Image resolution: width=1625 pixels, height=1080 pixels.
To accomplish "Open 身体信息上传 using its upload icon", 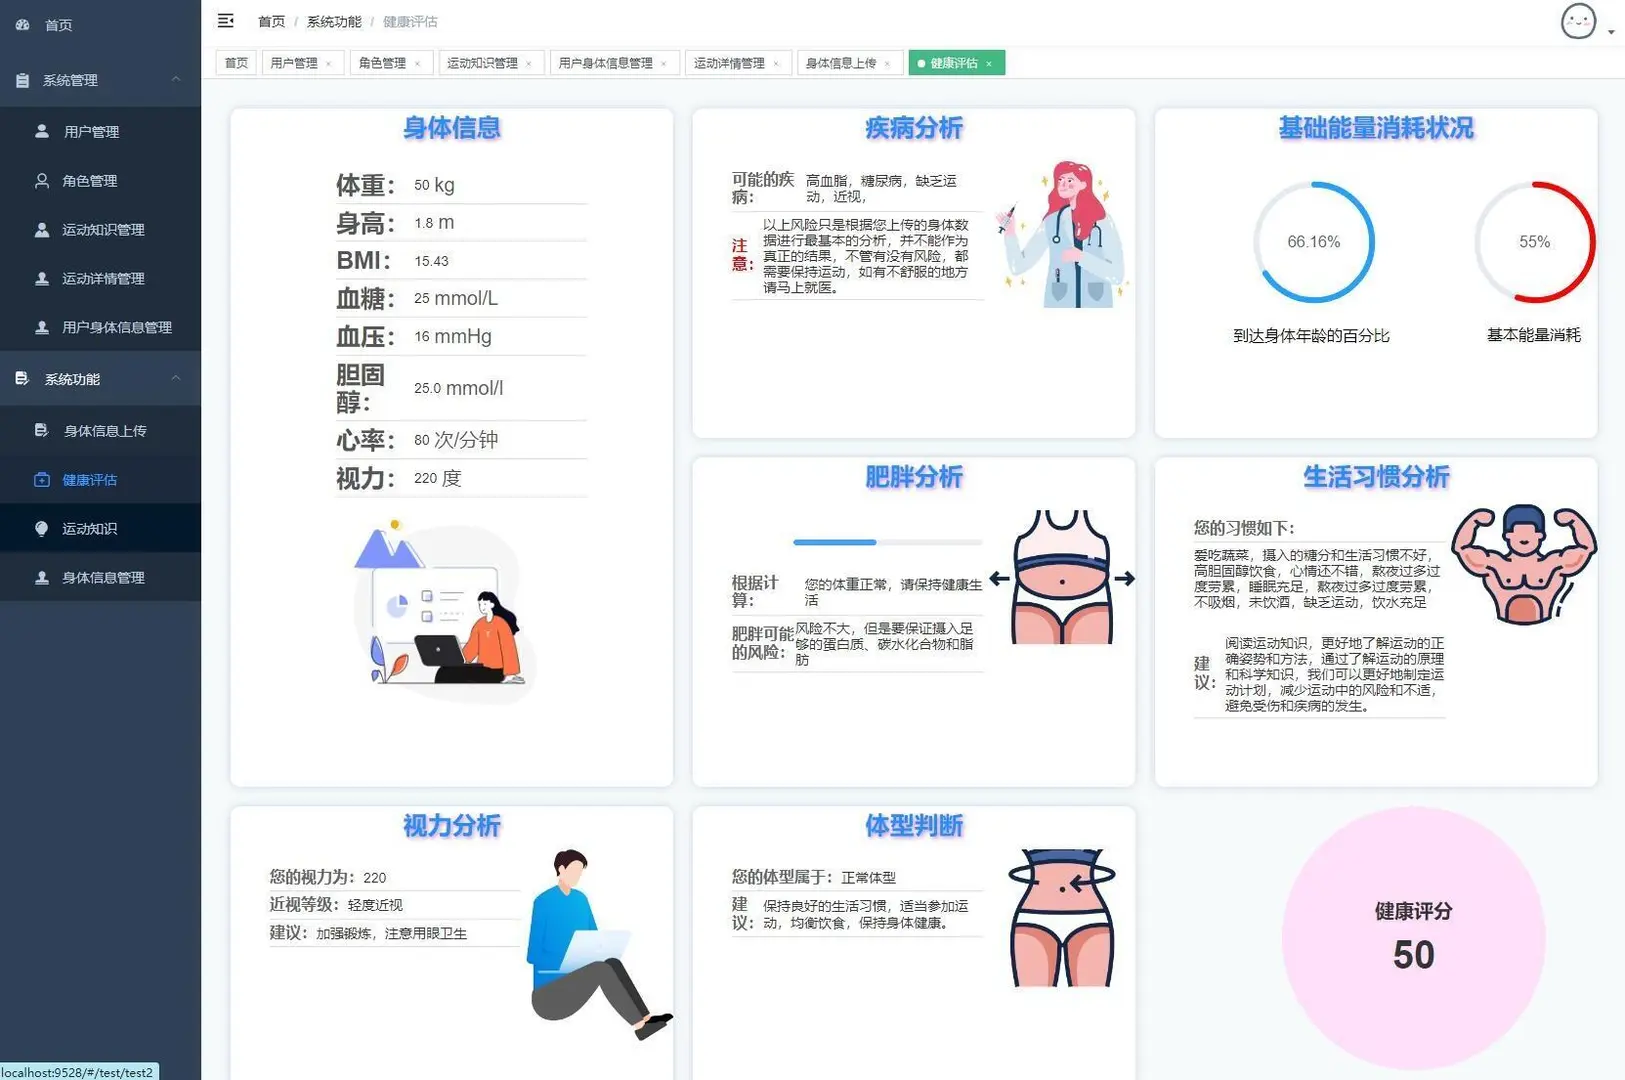I will 41,430.
